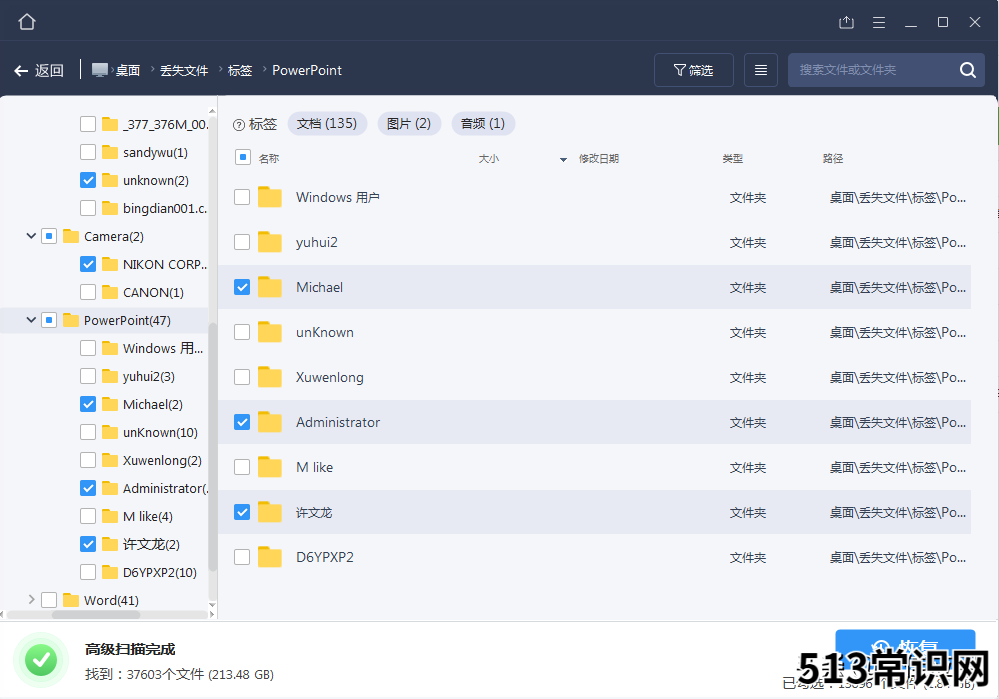Select D6YPXP2(10) in the tree
The image size is (999, 699).
pyautogui.click(x=160, y=572)
